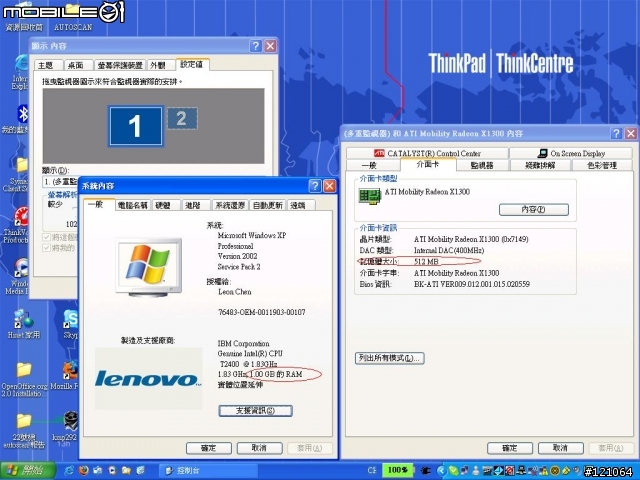Click help button in 系統內容 window
The width and height of the screenshot is (640, 480).
[315, 186]
